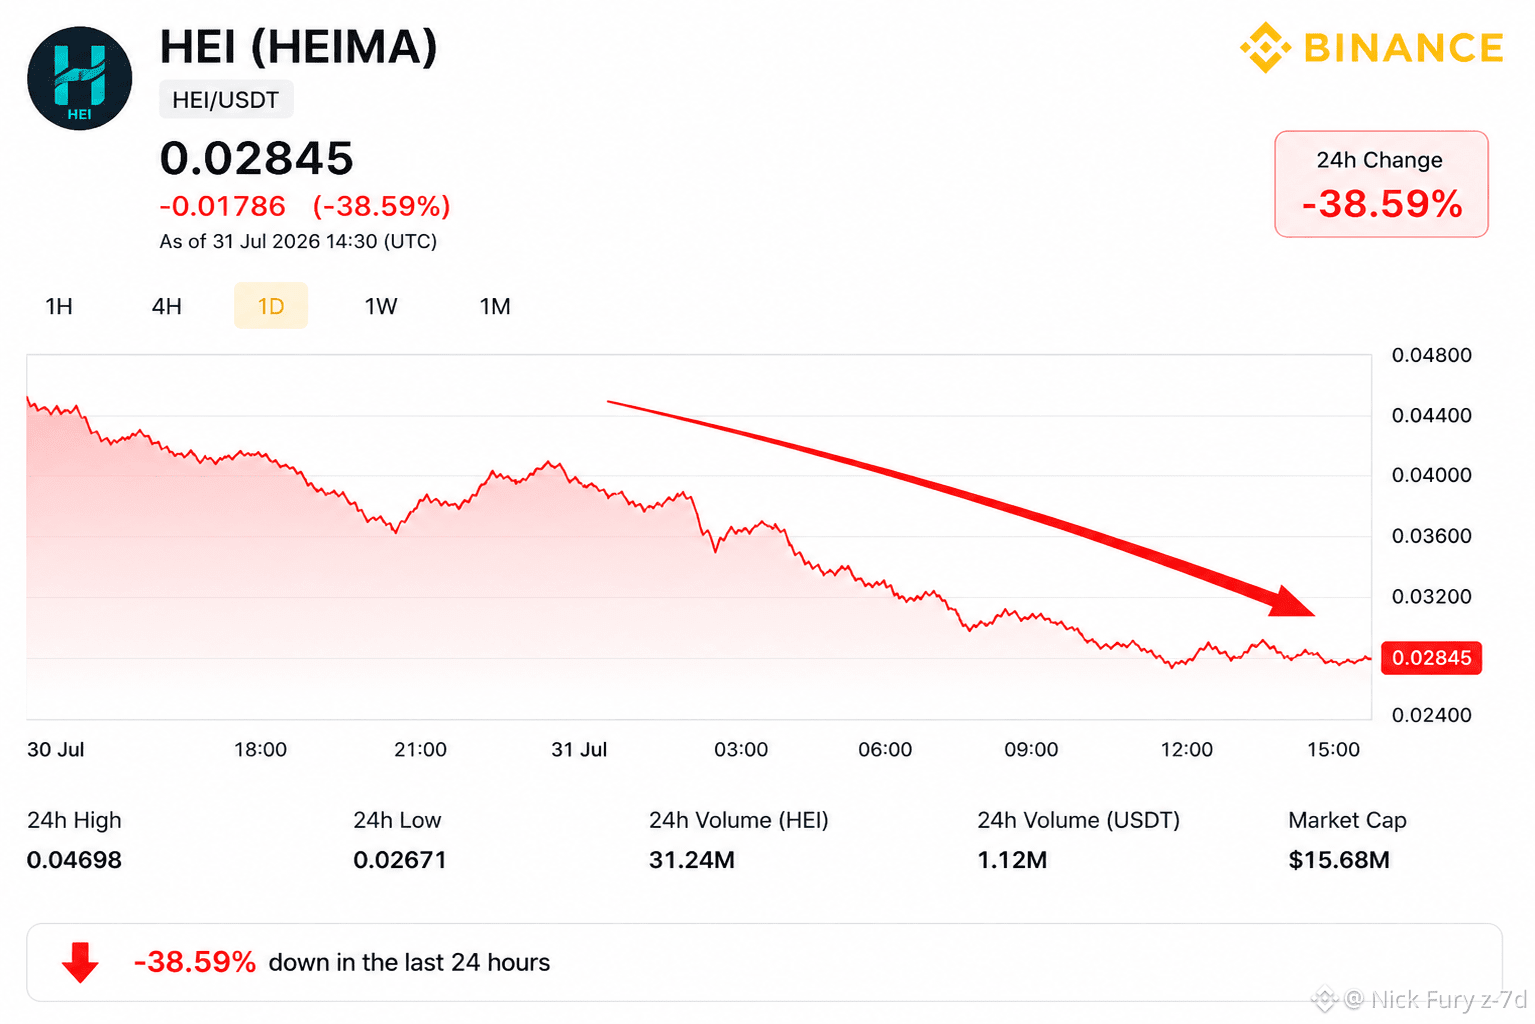Switch to the 4H timeframe

point(167,306)
